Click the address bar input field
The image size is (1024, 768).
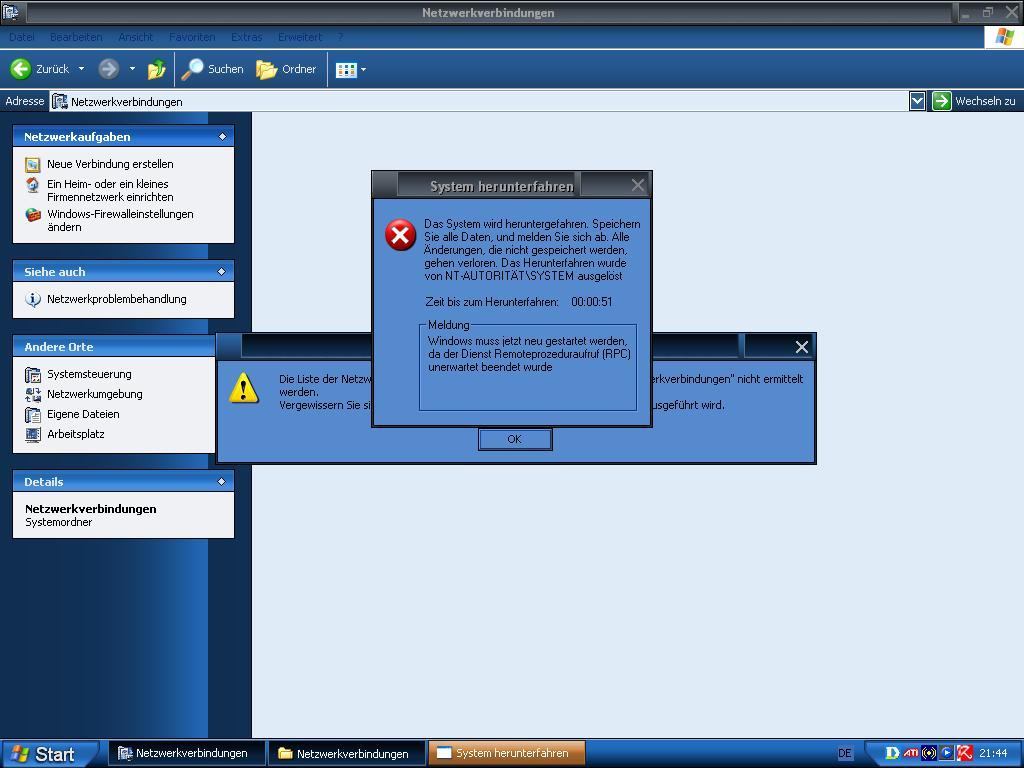(479, 101)
